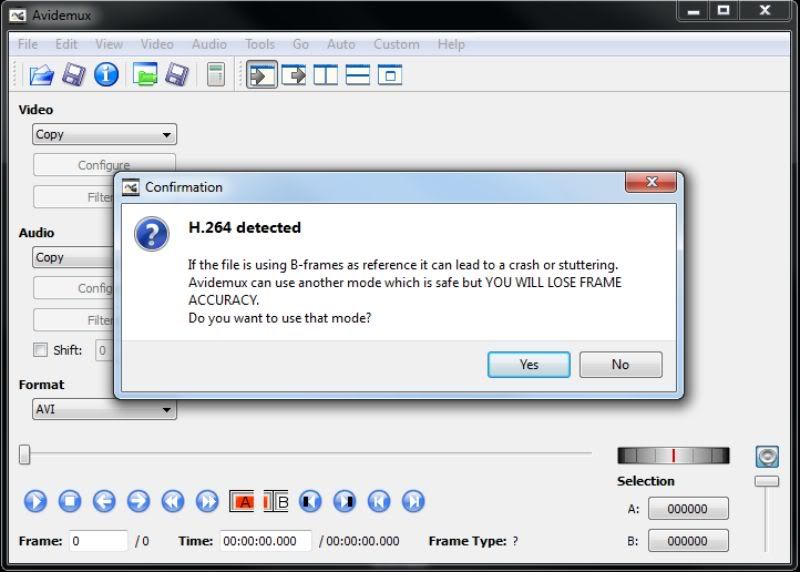The height and width of the screenshot is (572, 800).
Task: Click No in the Confirmation dialog
Action: point(620,364)
